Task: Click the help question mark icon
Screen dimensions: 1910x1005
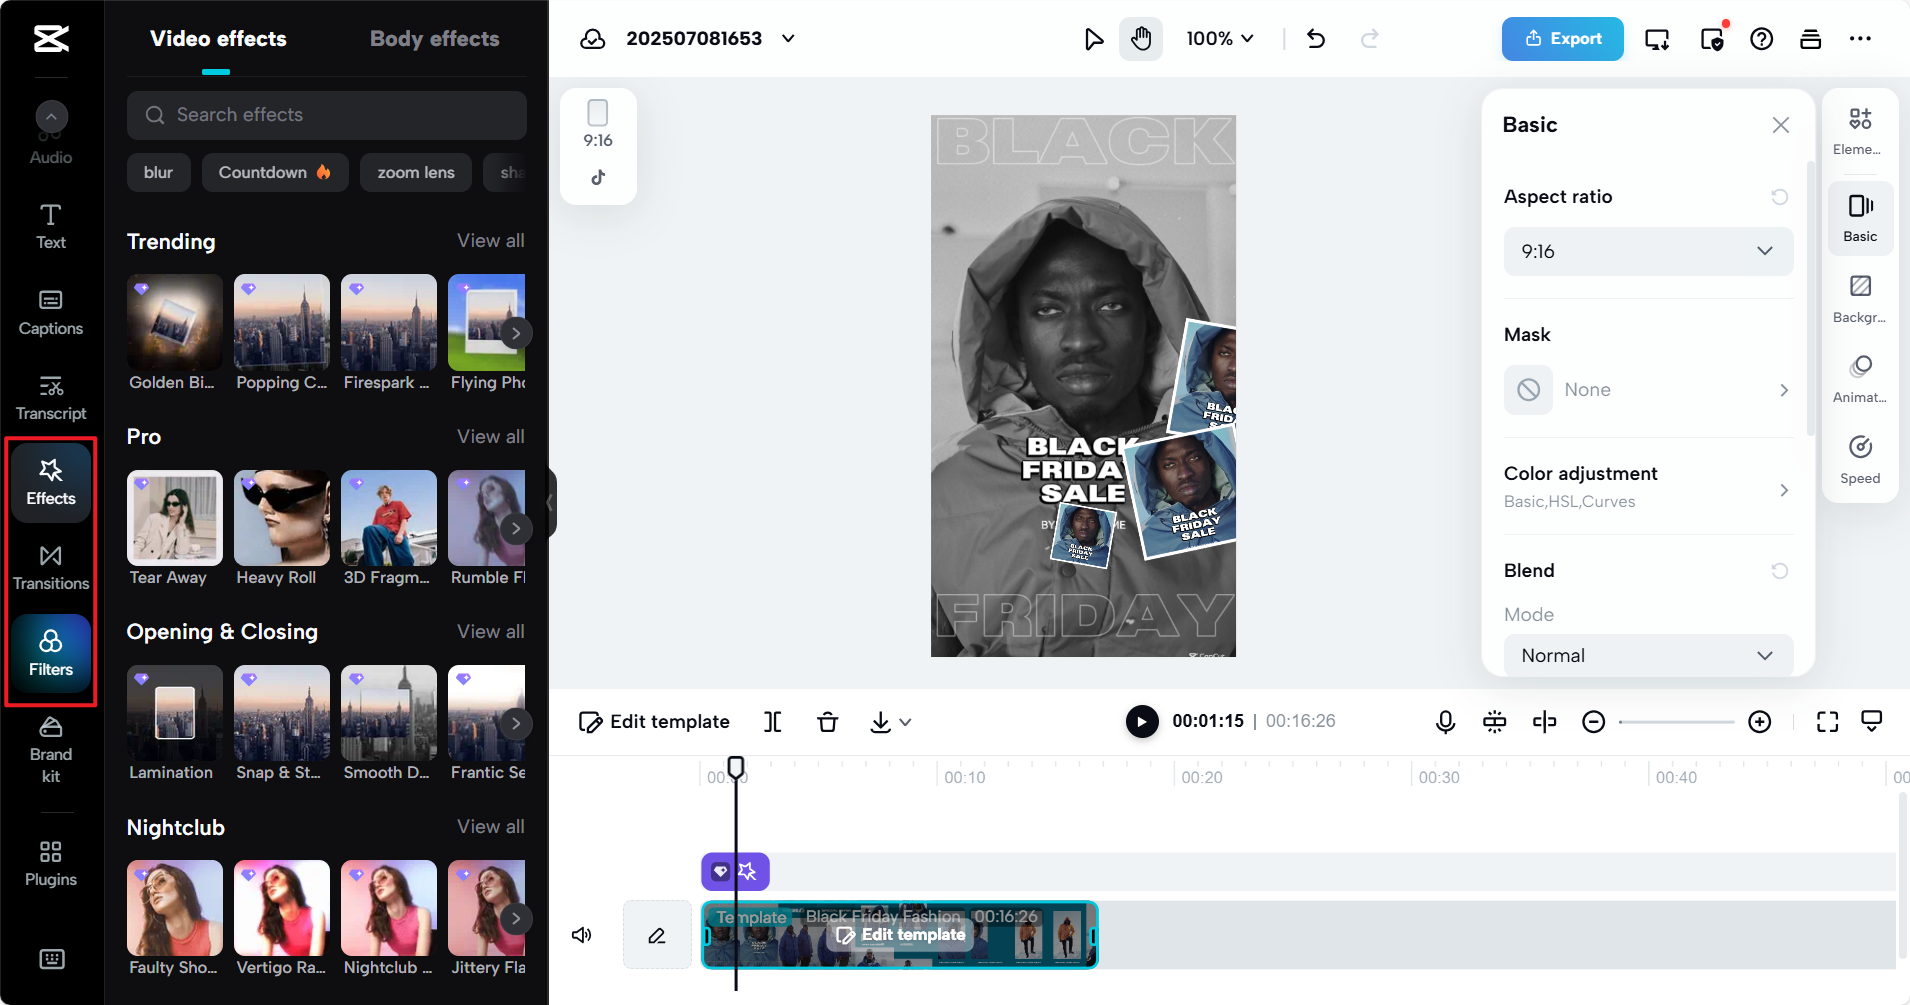Action: (1761, 39)
